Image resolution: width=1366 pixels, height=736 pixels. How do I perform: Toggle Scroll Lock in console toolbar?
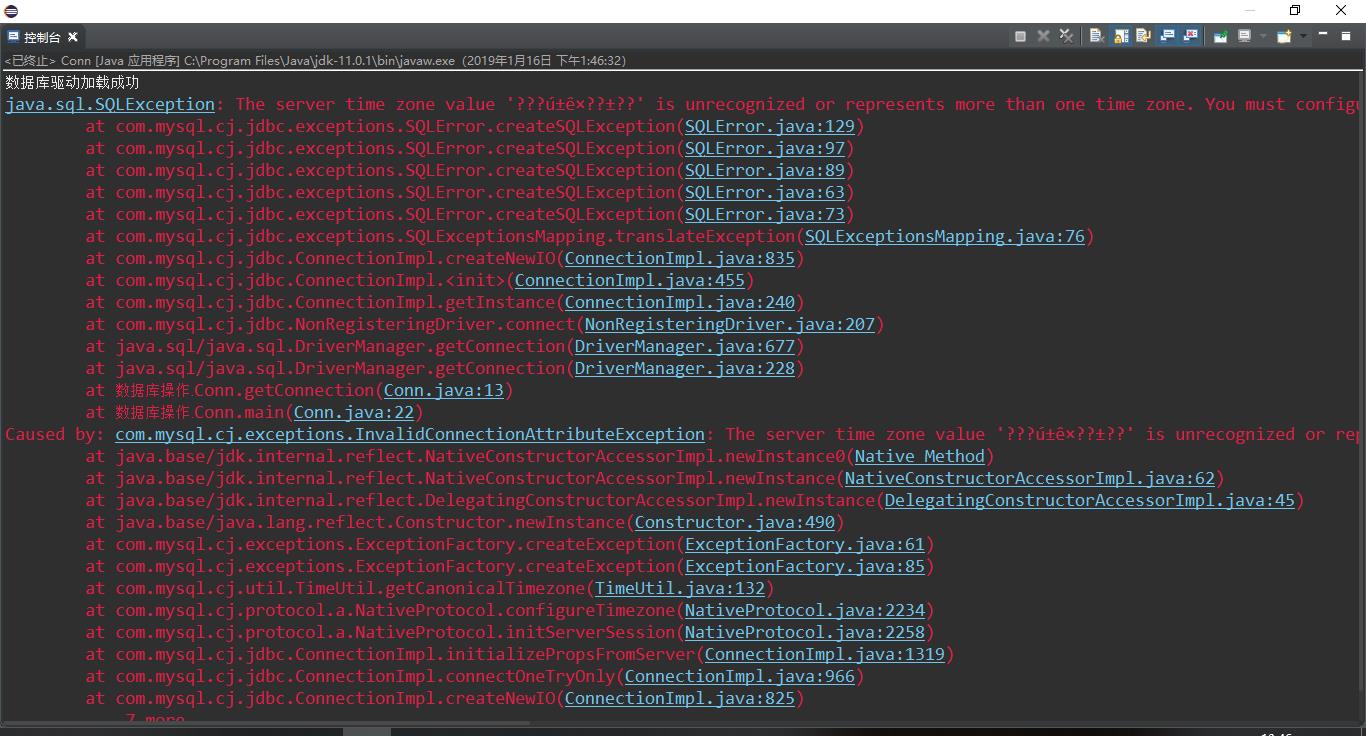[1121, 36]
